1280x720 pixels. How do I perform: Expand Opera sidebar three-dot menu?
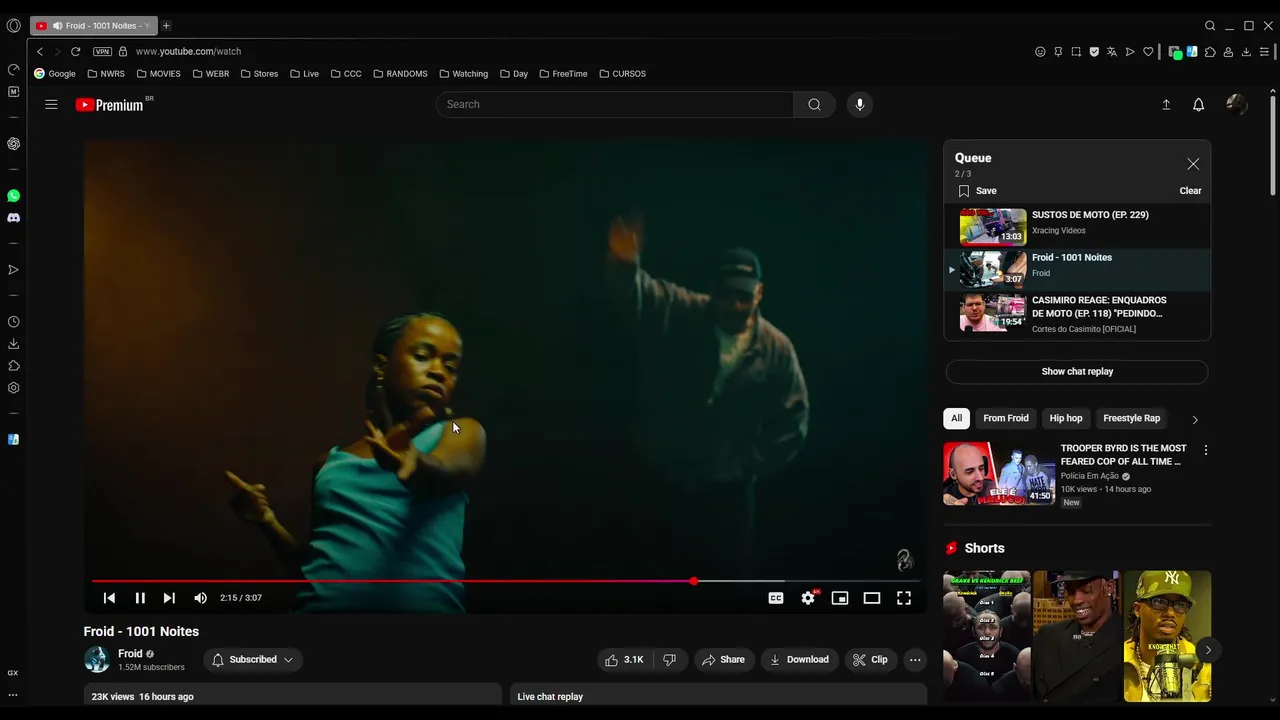(13, 695)
